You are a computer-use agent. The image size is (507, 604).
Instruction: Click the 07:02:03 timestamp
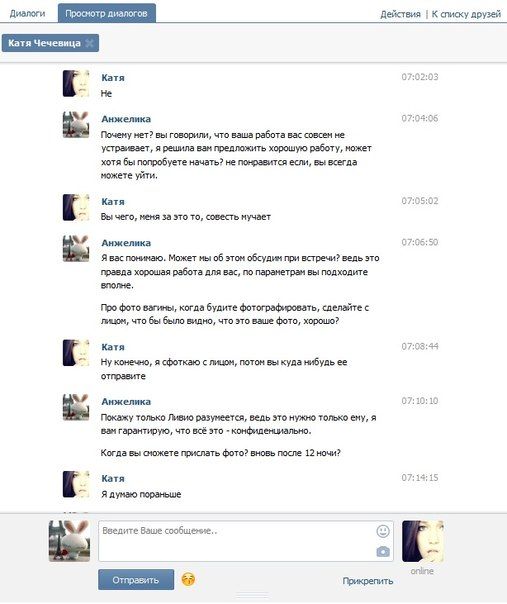coord(420,77)
